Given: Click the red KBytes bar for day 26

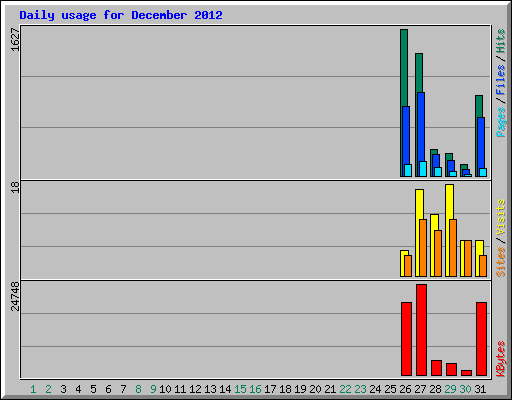Looking at the screenshot, I should tap(406, 339).
